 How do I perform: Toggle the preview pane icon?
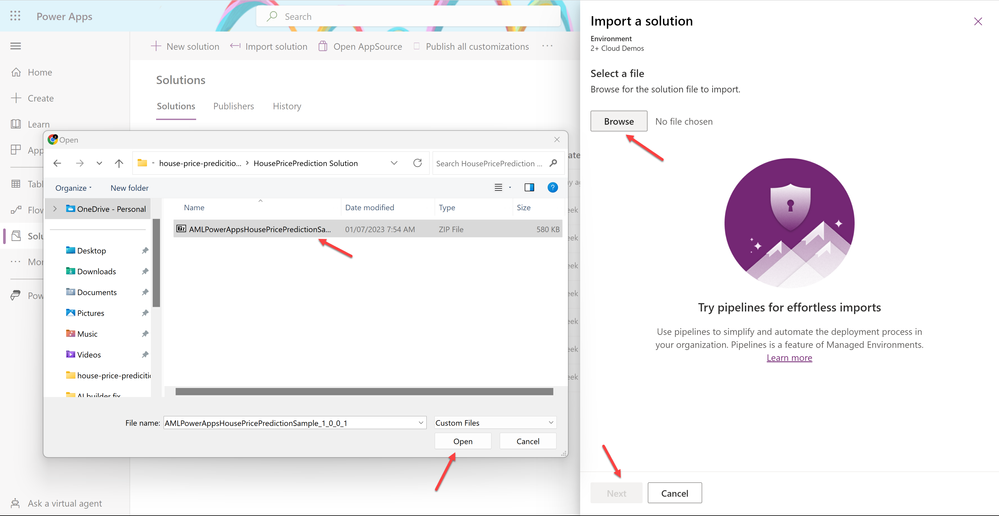click(529, 187)
